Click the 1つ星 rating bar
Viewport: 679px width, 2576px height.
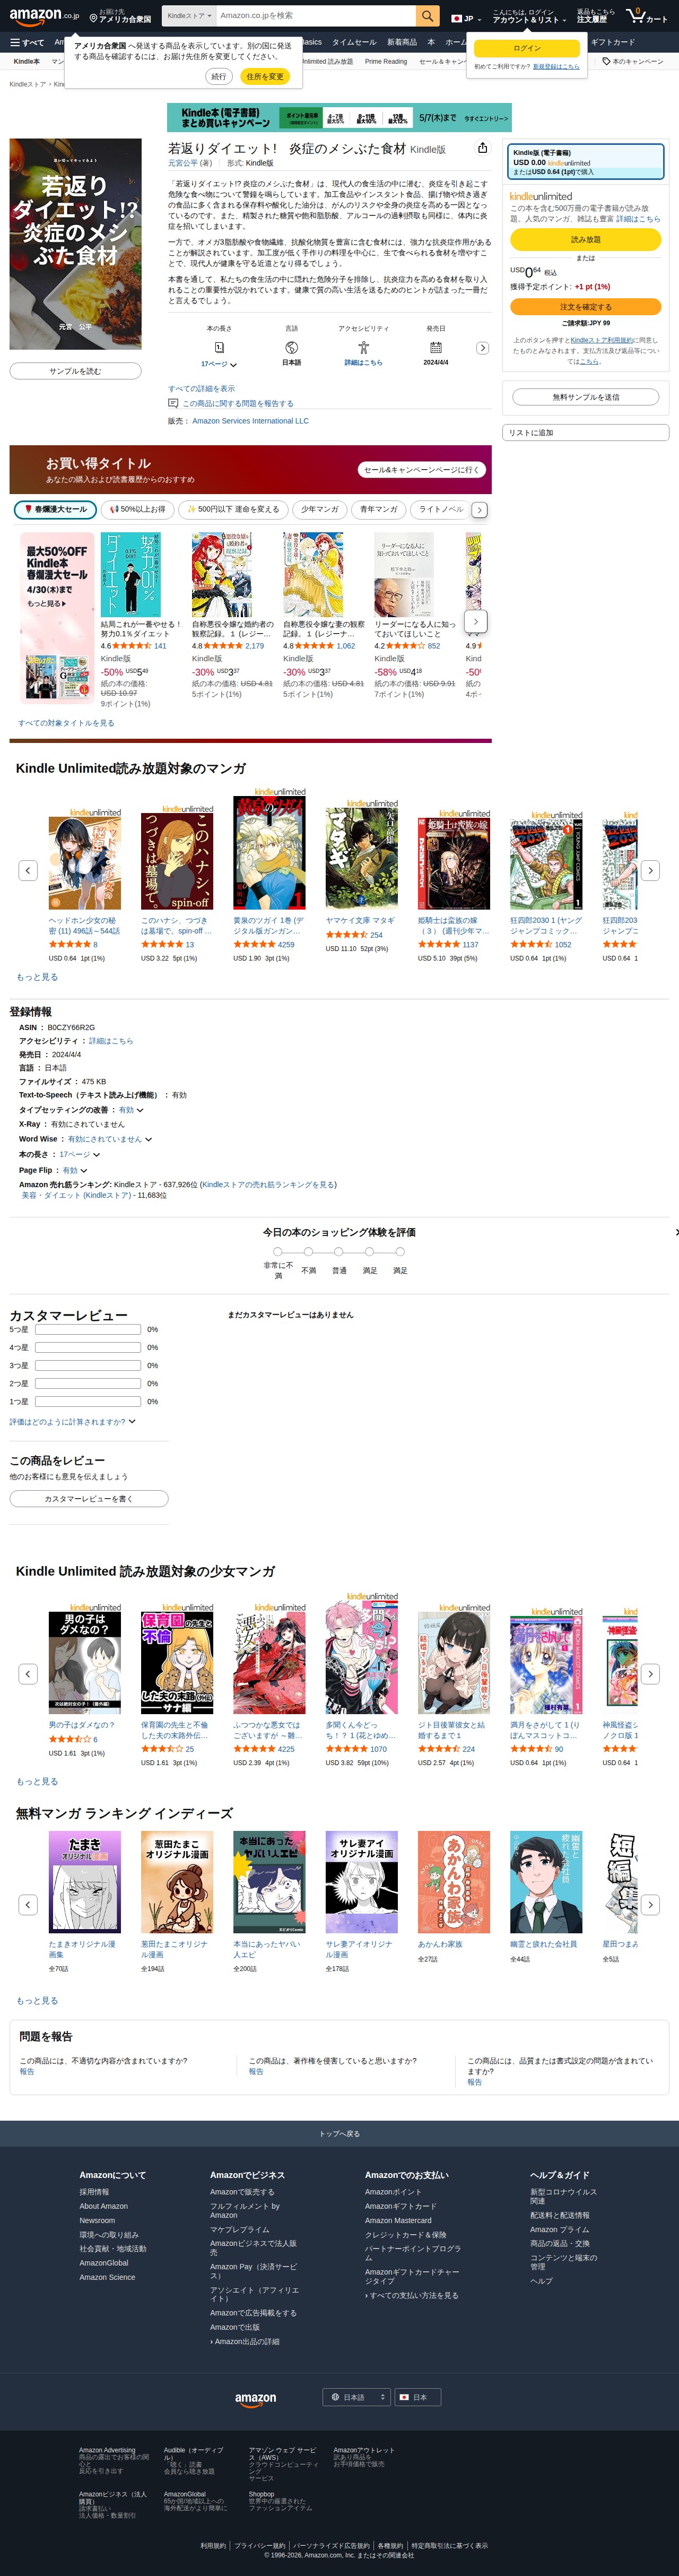[x=89, y=1401]
